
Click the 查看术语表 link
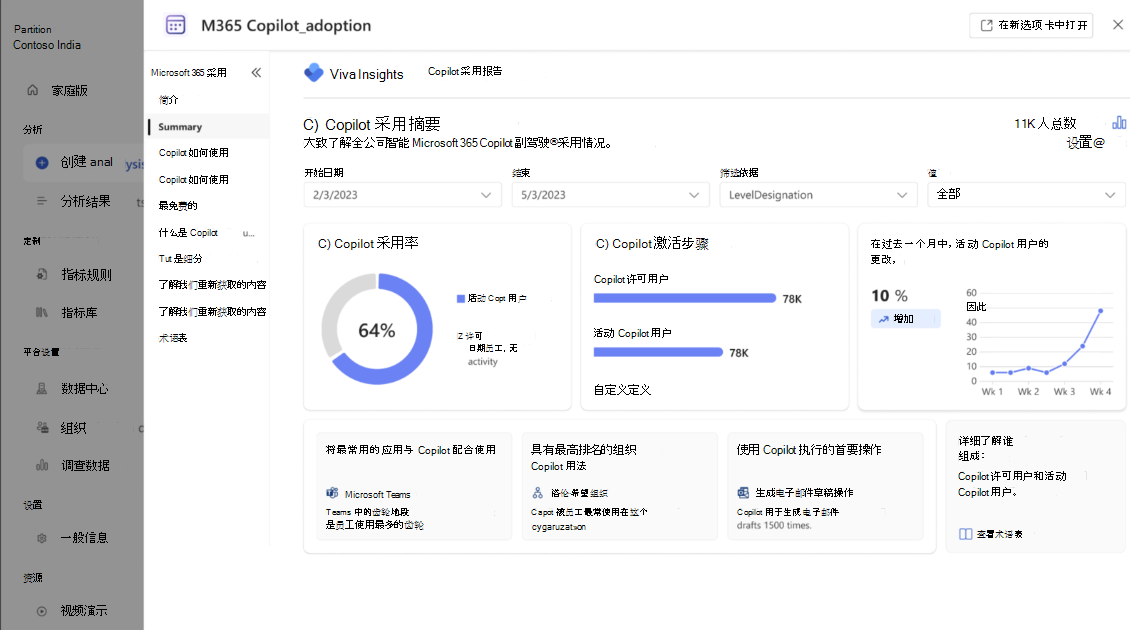tap(1000, 534)
